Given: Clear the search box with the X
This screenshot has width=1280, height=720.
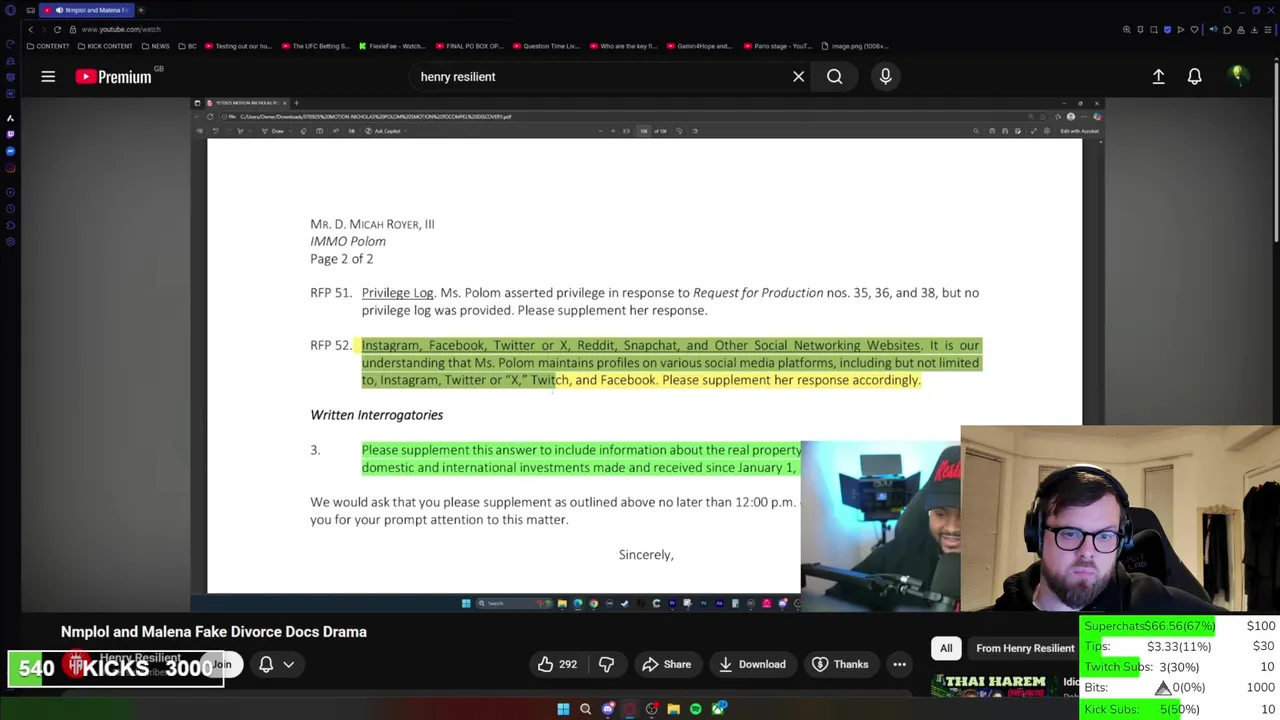Looking at the screenshot, I should coord(798,76).
